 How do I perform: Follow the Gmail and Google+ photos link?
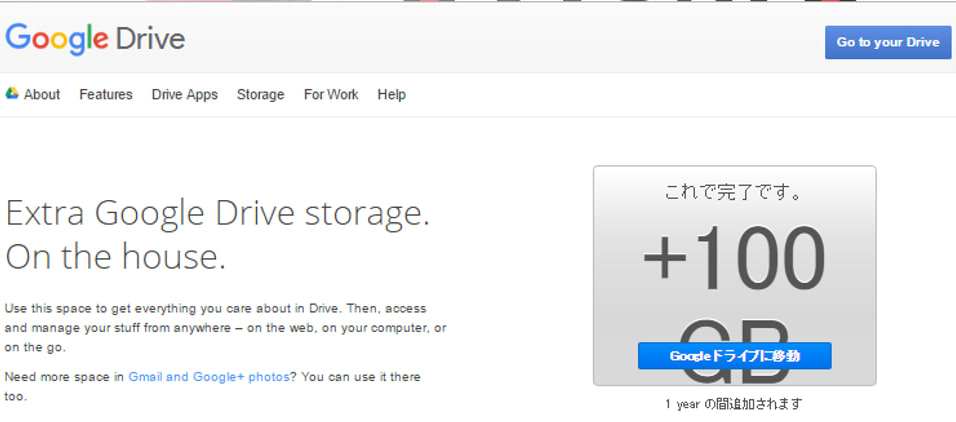pos(209,377)
